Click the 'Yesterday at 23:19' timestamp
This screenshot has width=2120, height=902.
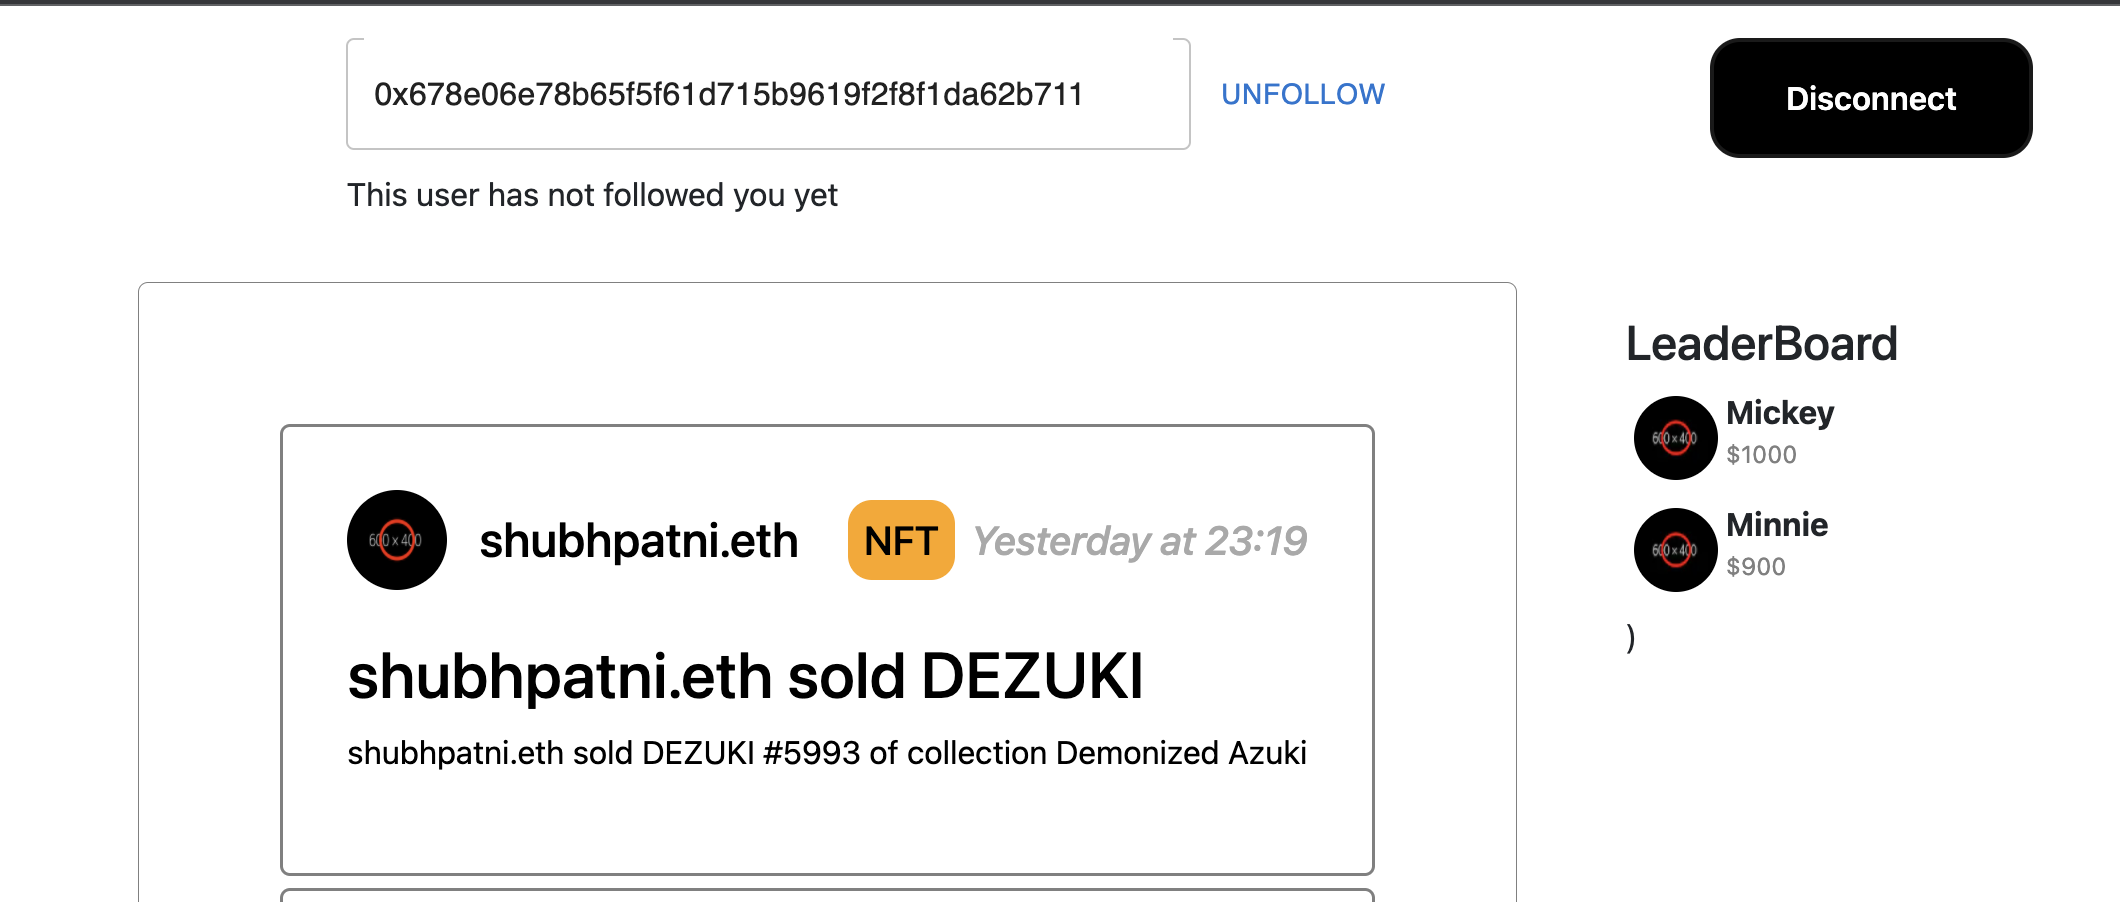coord(1139,541)
